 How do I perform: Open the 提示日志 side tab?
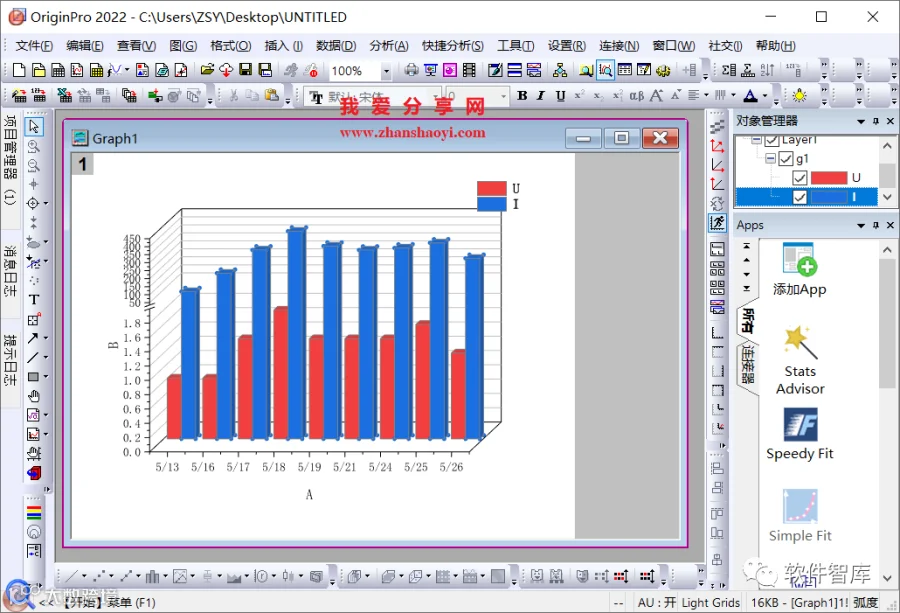click(10, 360)
